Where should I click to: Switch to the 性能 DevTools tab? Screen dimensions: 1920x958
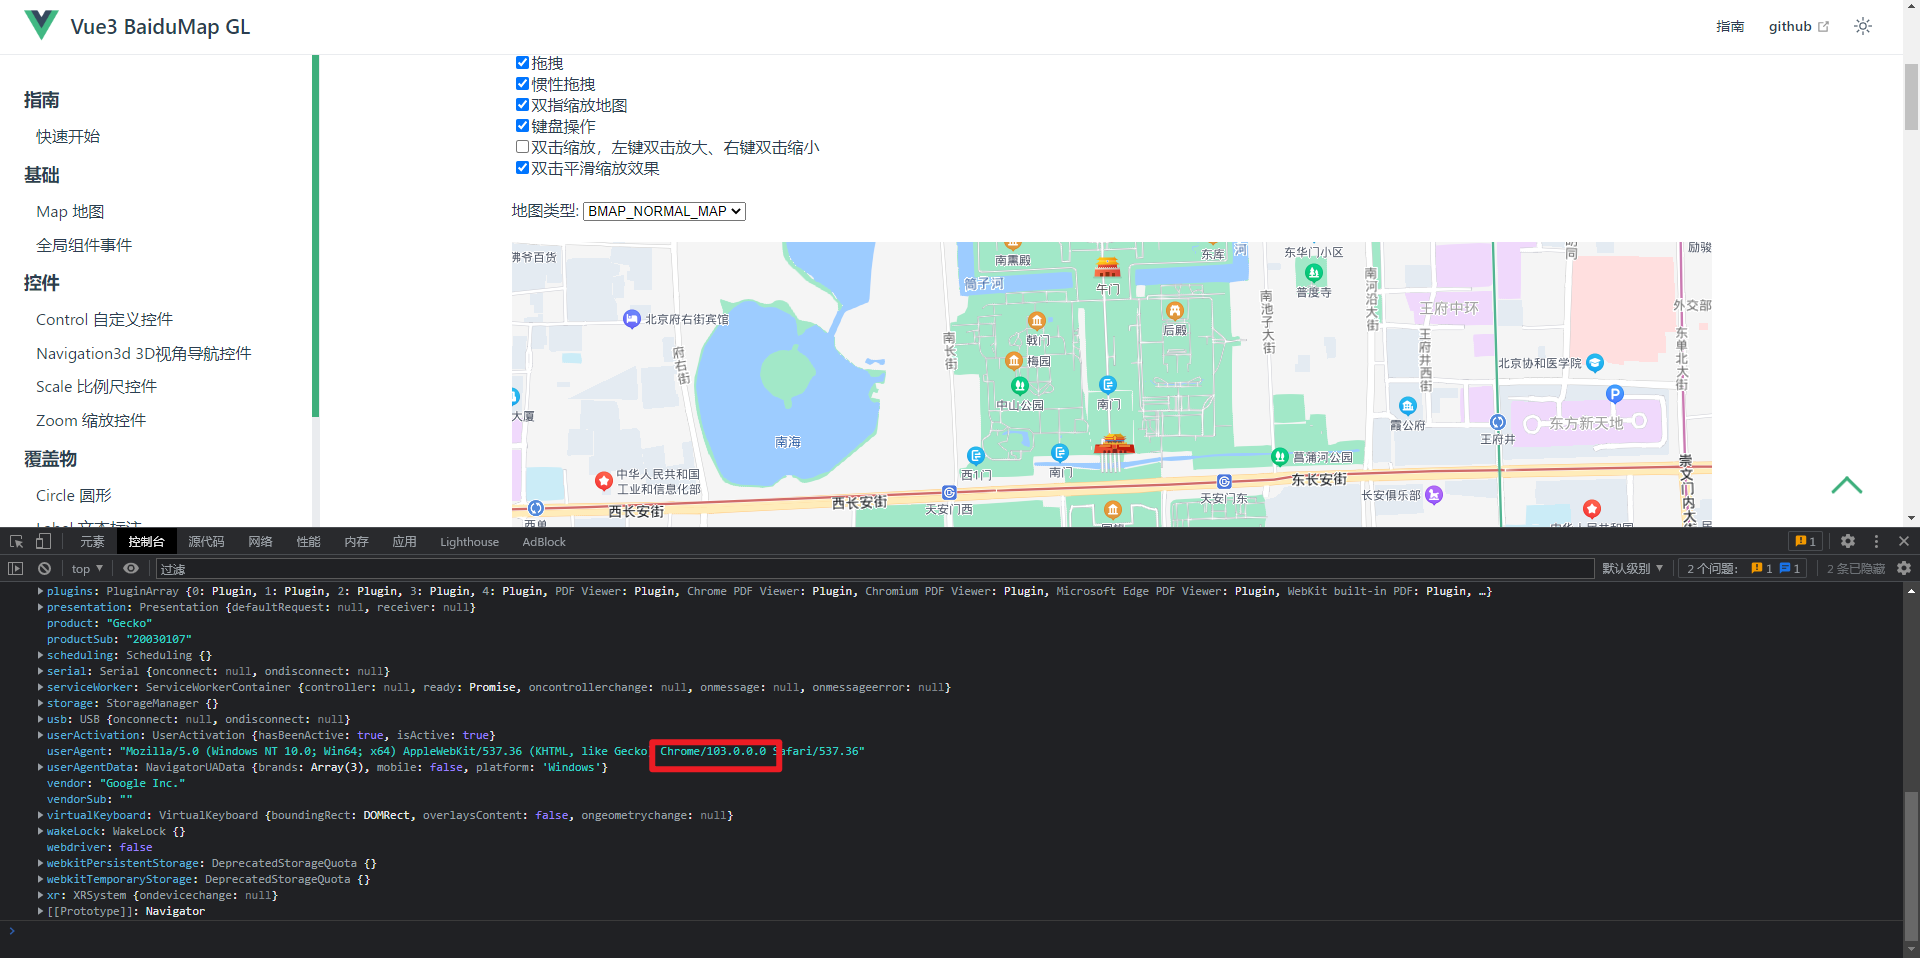(308, 541)
